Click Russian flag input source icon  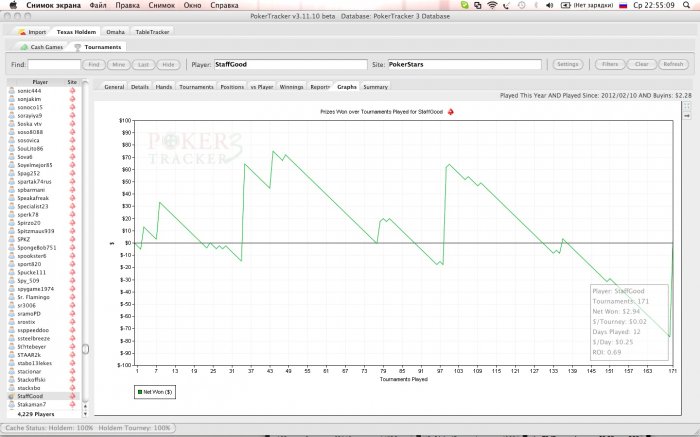tap(623, 5)
